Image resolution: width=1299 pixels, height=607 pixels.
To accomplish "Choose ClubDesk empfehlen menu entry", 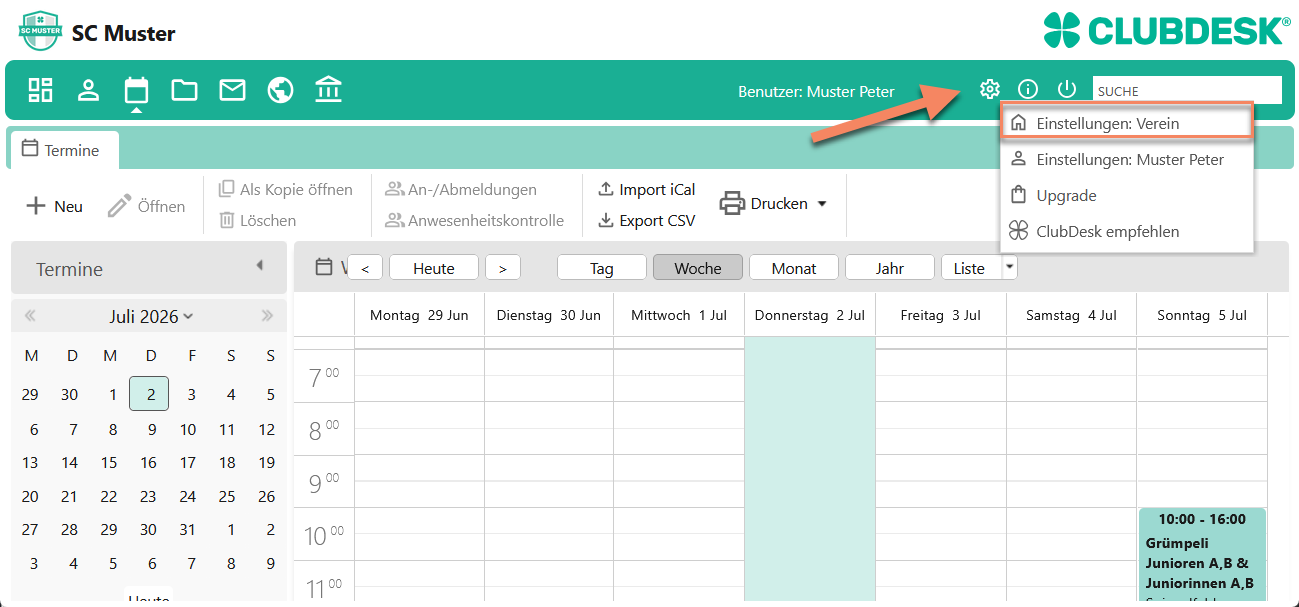I will pyautogui.click(x=1127, y=231).
